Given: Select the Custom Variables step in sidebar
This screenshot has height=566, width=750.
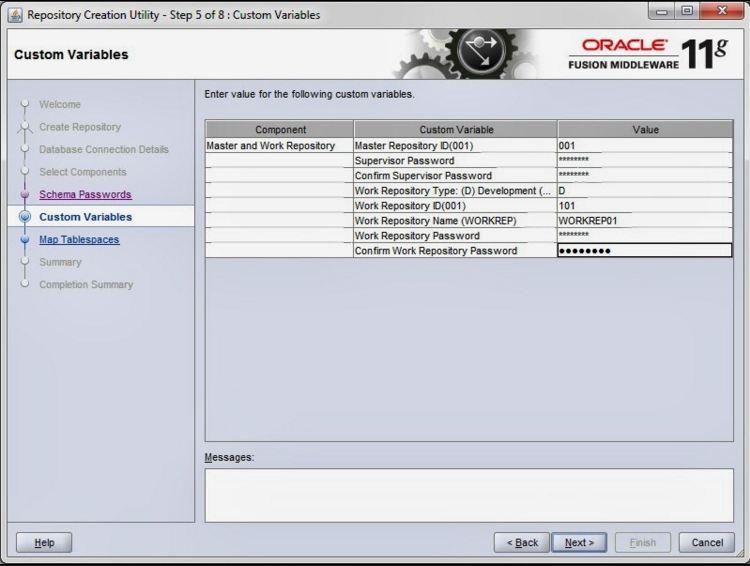Looking at the screenshot, I should (85, 217).
